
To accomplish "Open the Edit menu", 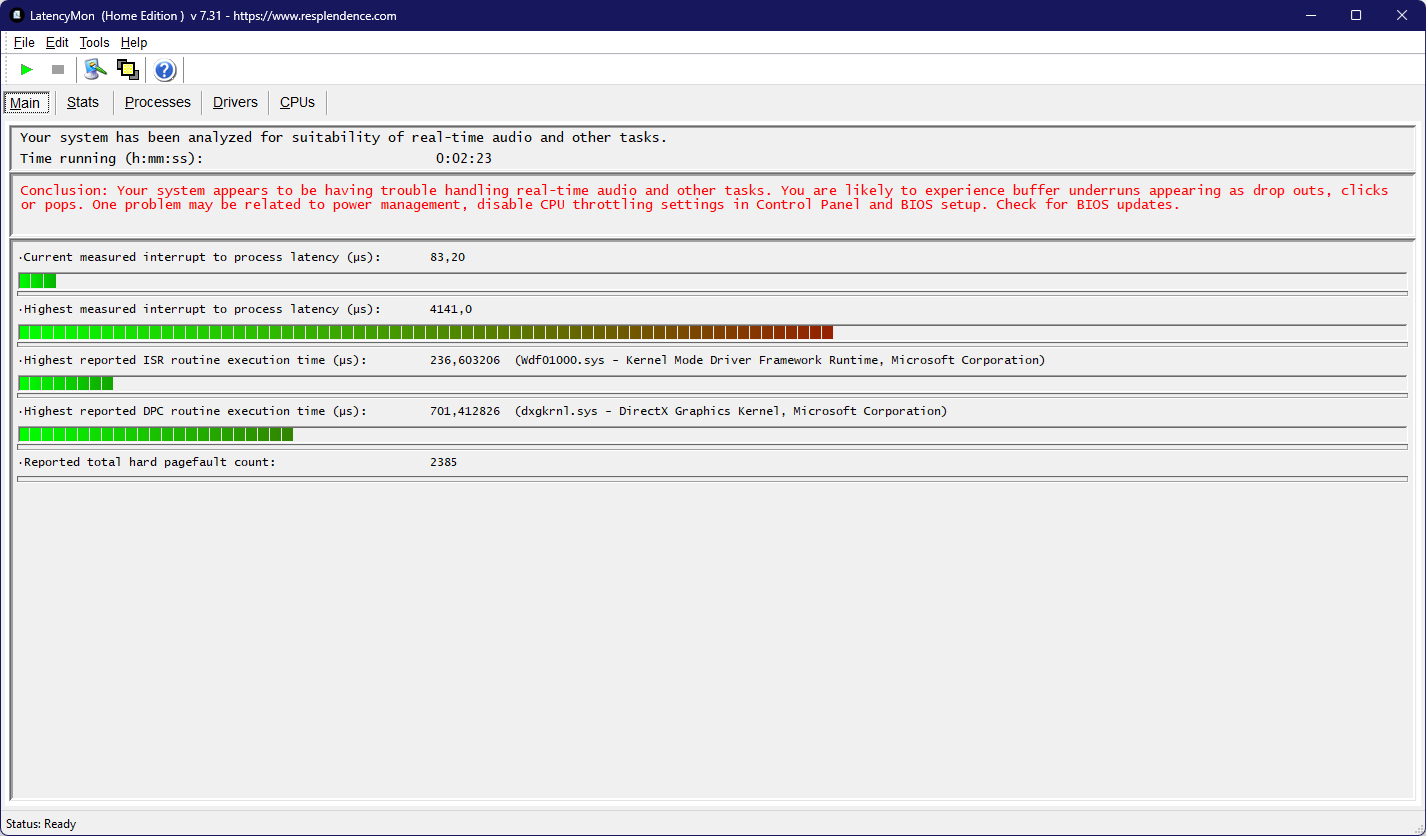I will point(57,43).
